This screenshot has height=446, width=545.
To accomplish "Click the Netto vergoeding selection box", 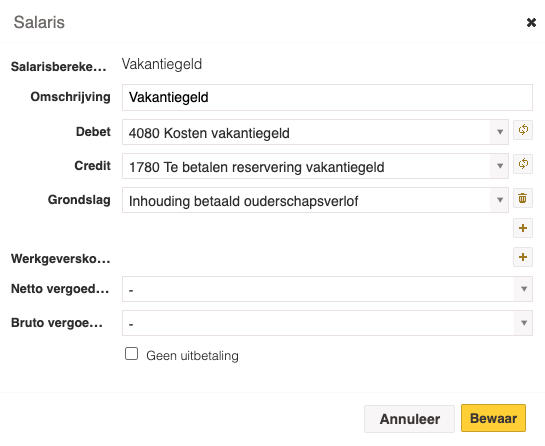I will tap(327, 289).
